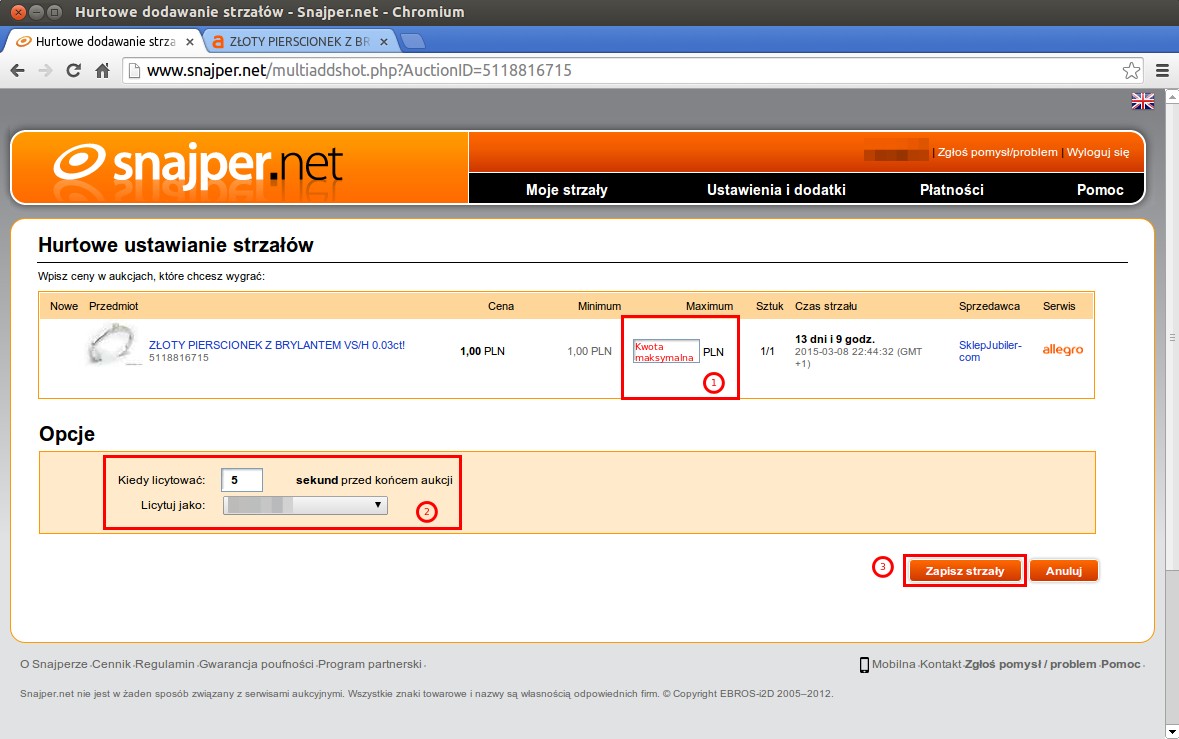
Task: Click the 'Wyloguj się' link
Action: pyautogui.click(x=1097, y=152)
